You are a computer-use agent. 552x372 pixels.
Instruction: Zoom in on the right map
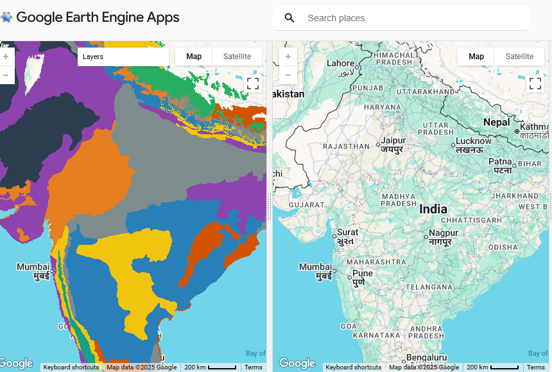point(288,57)
